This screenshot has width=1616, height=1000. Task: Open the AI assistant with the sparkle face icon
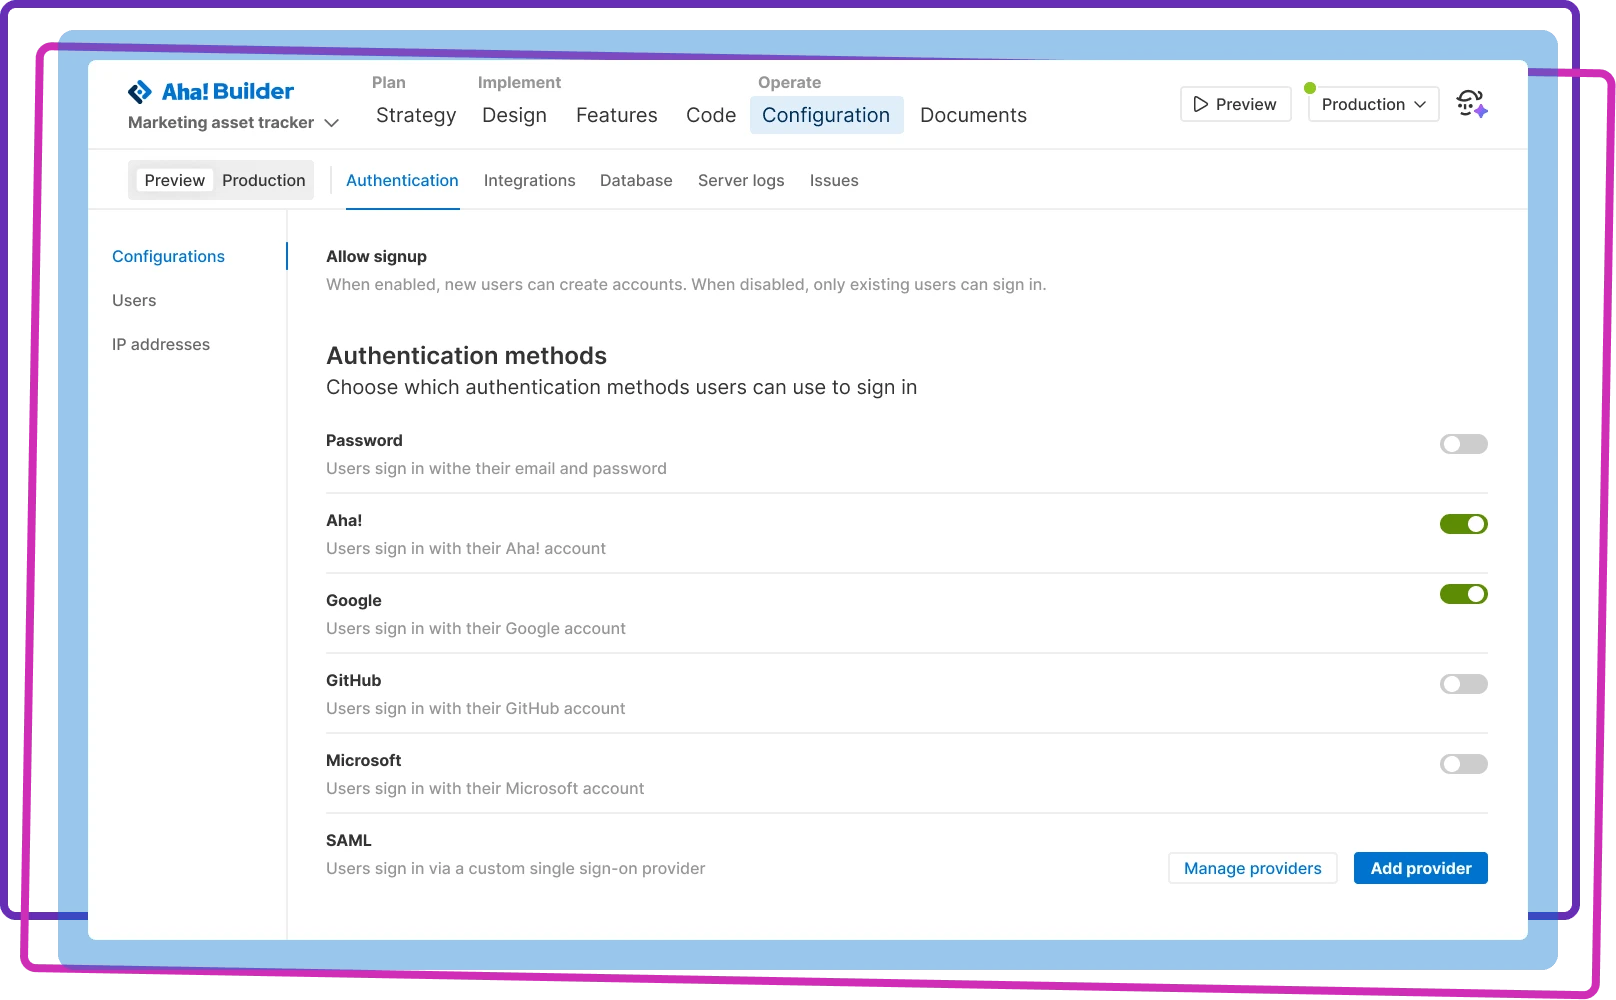tap(1471, 103)
